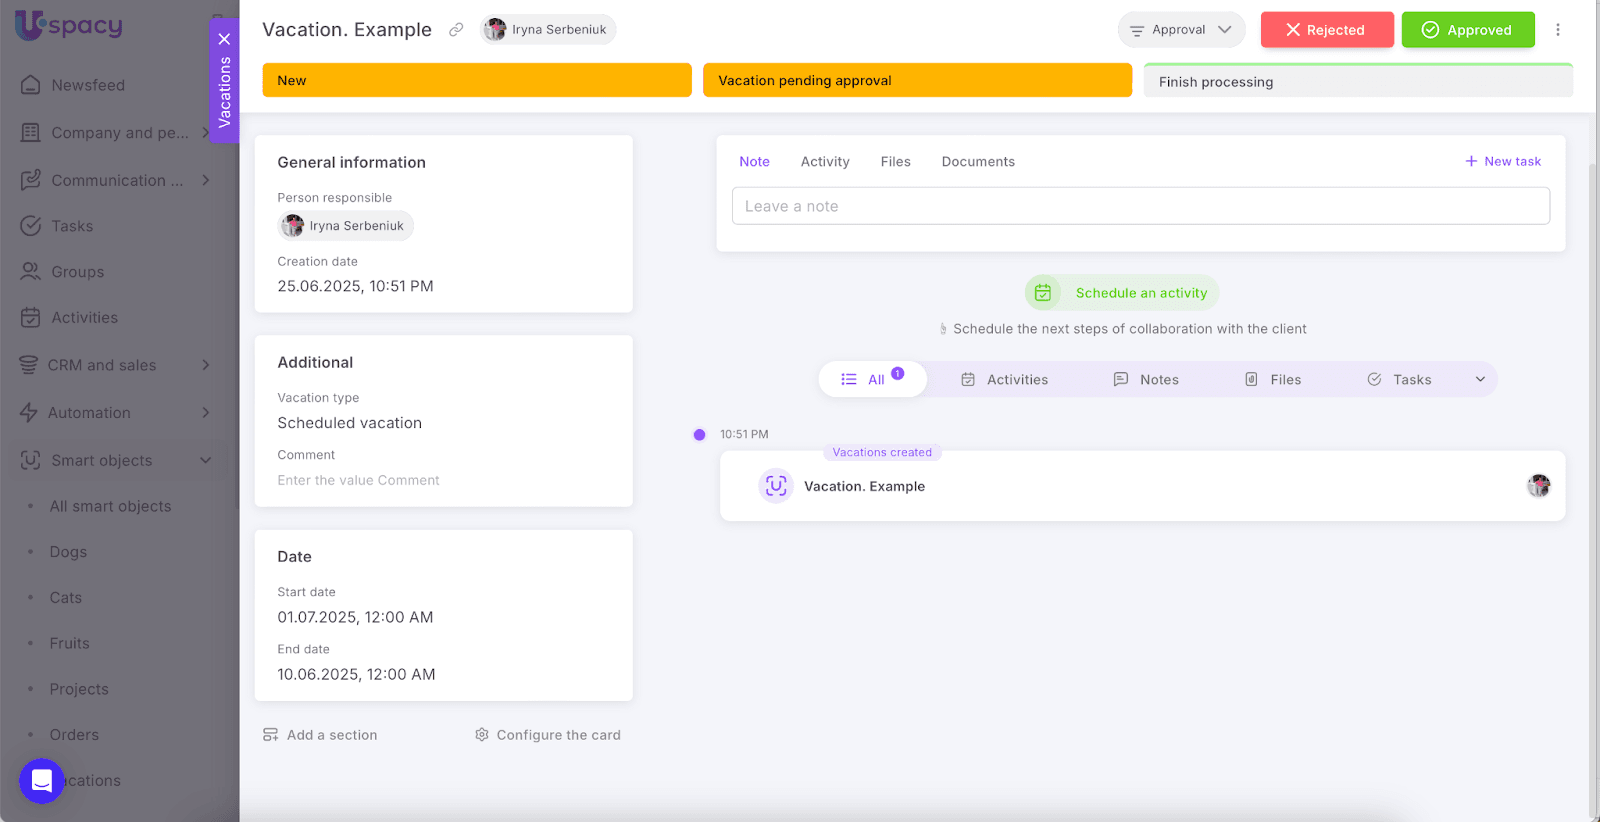Click the Vacation. Example smart object icon
This screenshot has height=822, width=1600.
click(x=776, y=486)
